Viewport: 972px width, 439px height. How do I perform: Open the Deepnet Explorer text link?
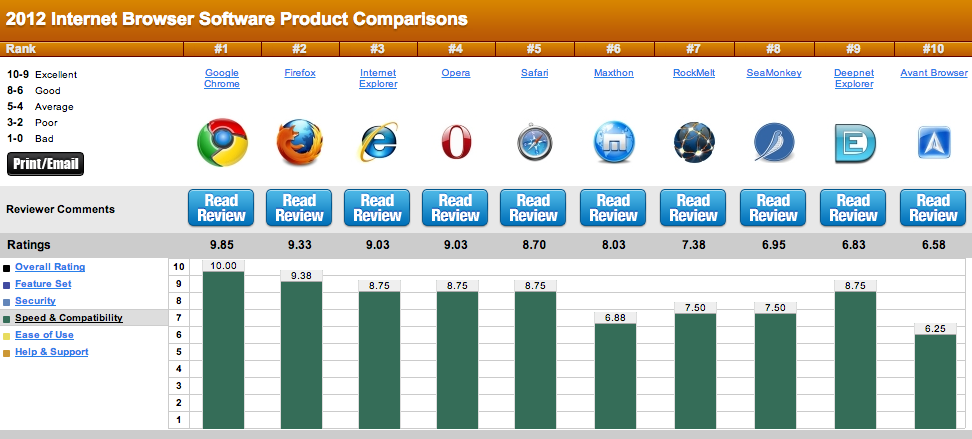(x=854, y=78)
